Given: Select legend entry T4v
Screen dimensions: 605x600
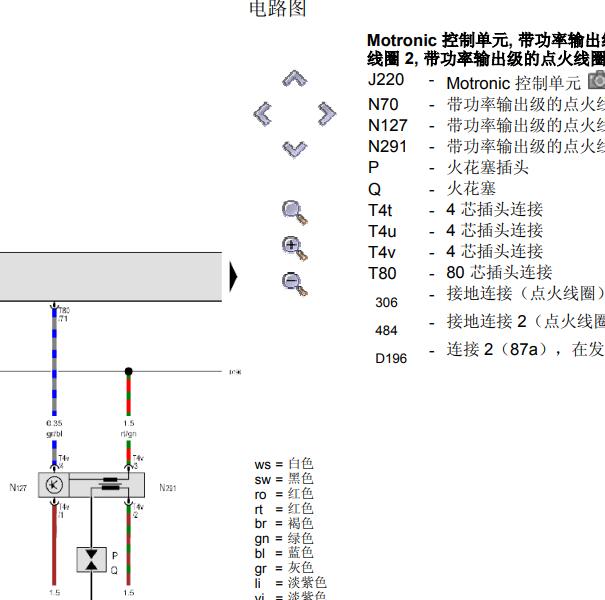Looking at the screenshot, I should 382,252.
